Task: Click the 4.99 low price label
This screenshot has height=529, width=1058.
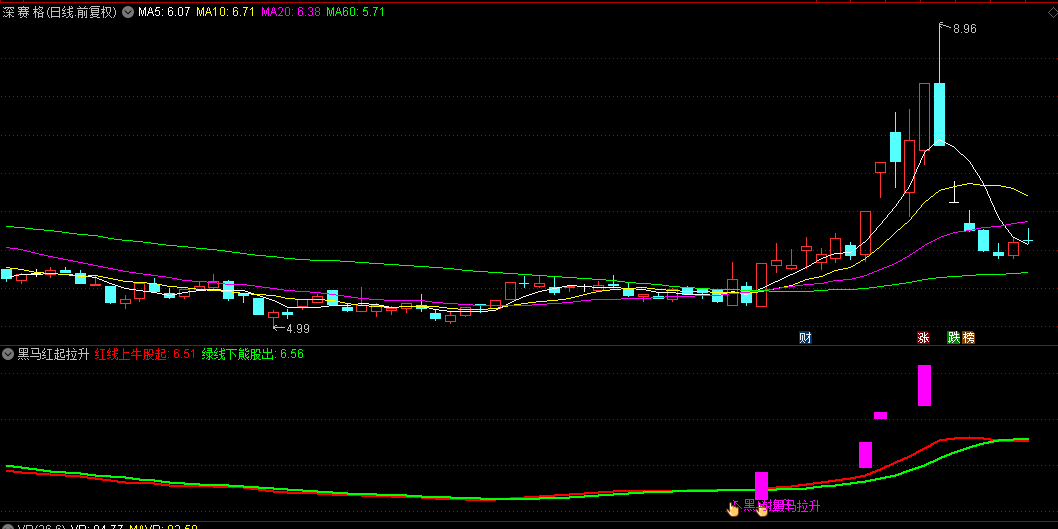Action: click(298, 329)
